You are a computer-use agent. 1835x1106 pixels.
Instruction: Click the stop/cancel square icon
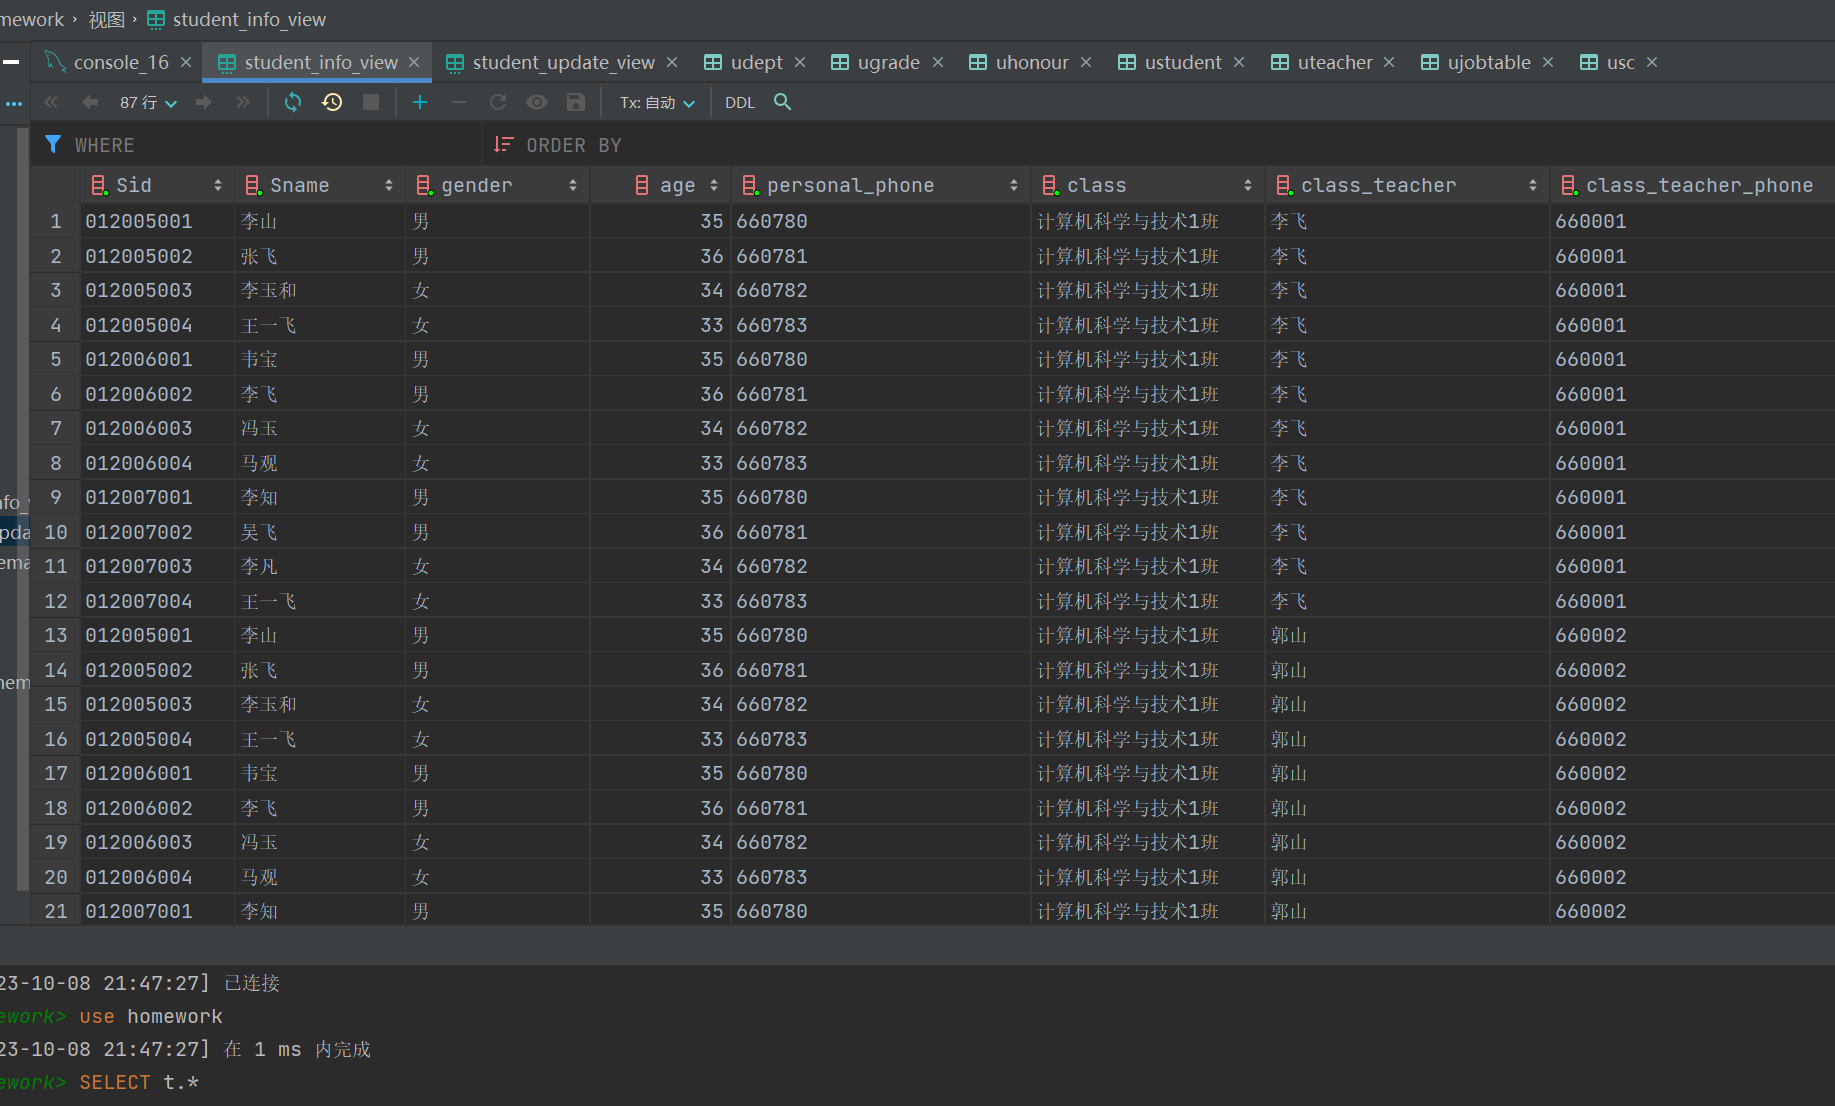point(371,102)
